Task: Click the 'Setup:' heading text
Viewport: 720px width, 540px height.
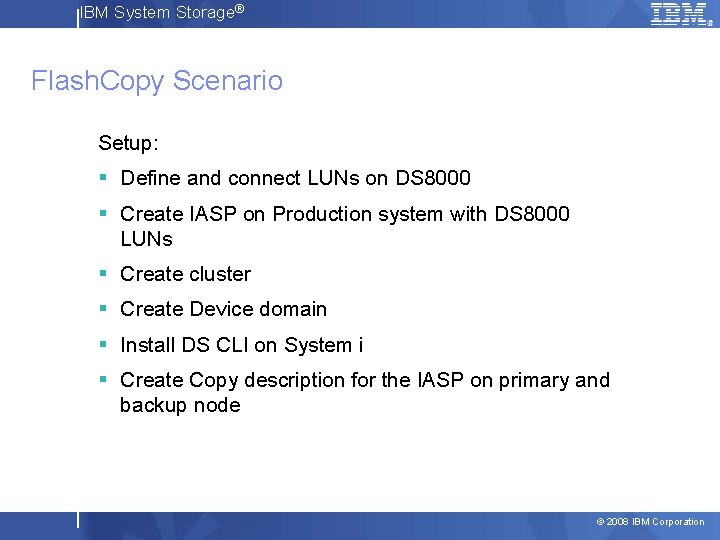Action: coord(129,143)
